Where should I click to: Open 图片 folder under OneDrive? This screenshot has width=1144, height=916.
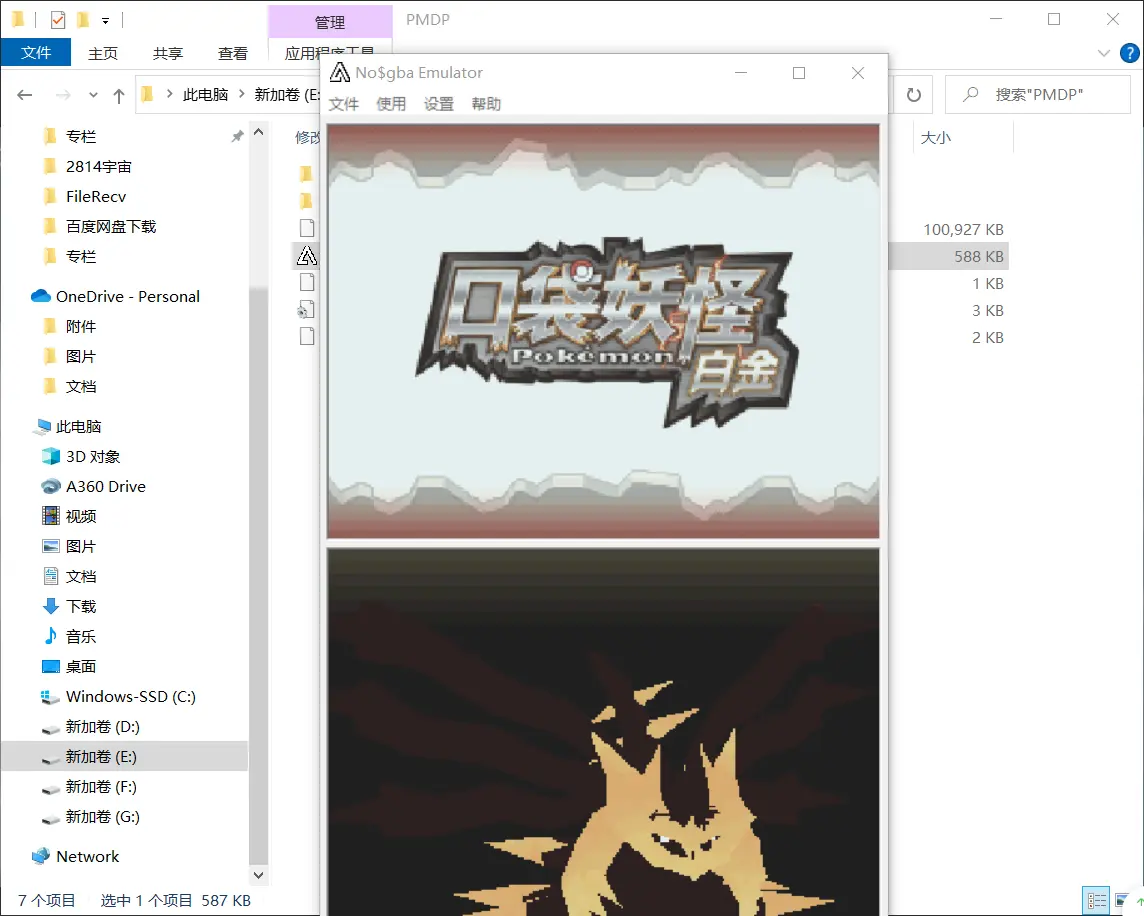81,356
